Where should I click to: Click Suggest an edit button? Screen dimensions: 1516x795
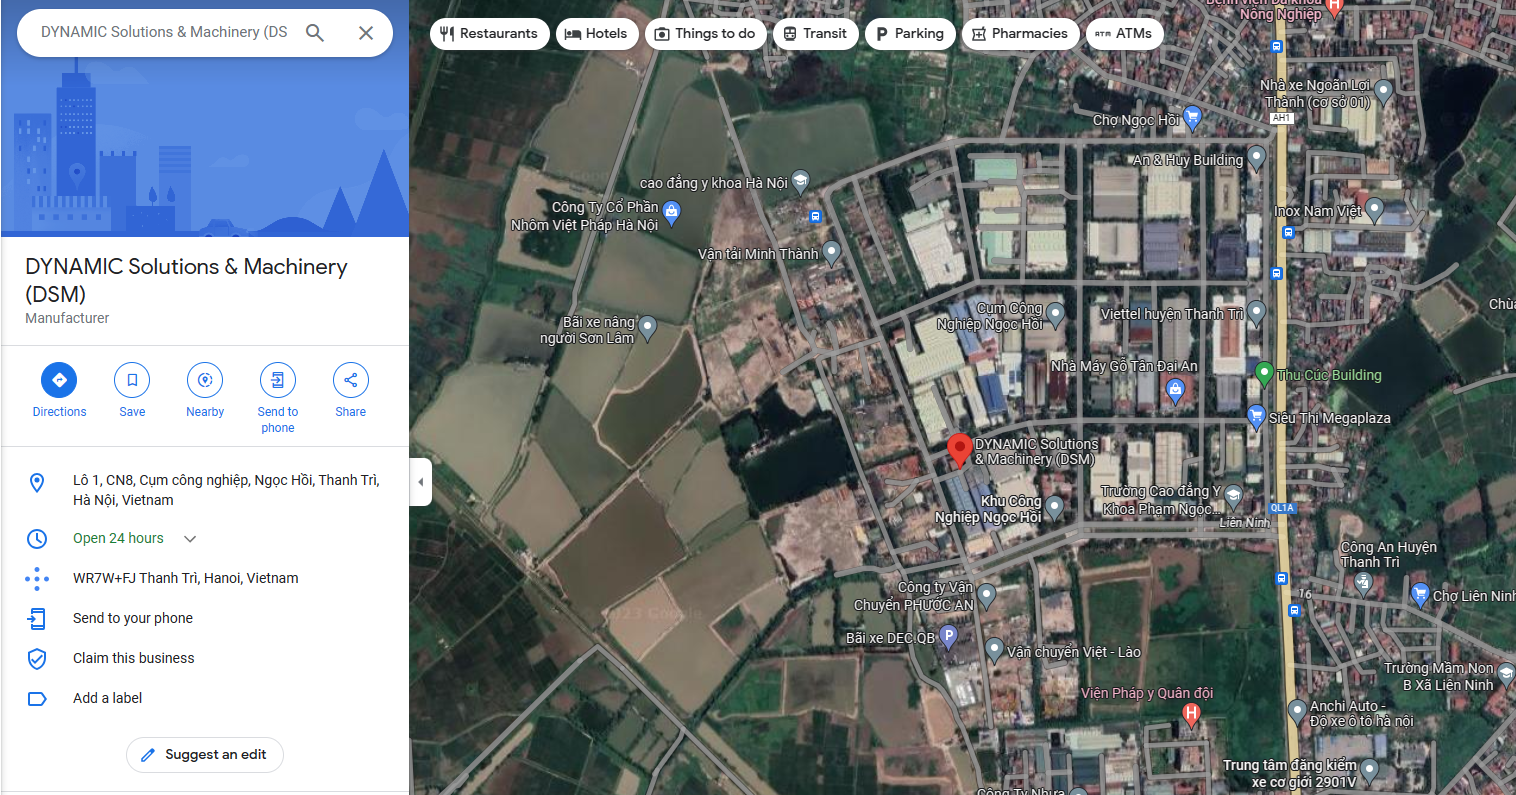tap(205, 755)
